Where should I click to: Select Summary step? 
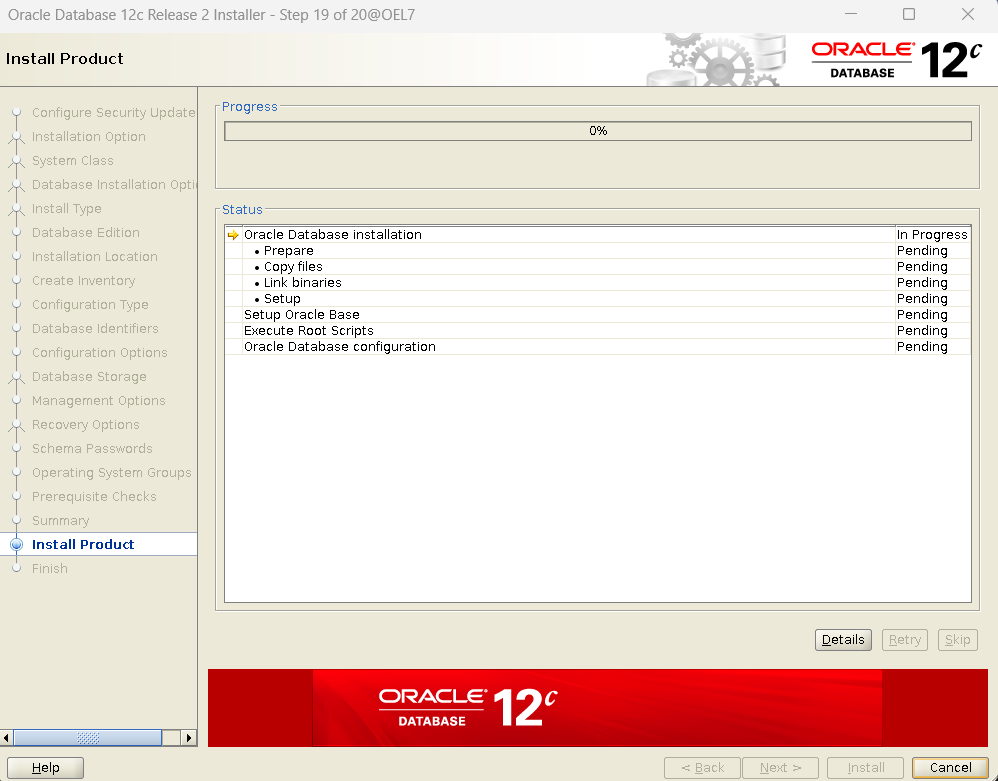60,521
